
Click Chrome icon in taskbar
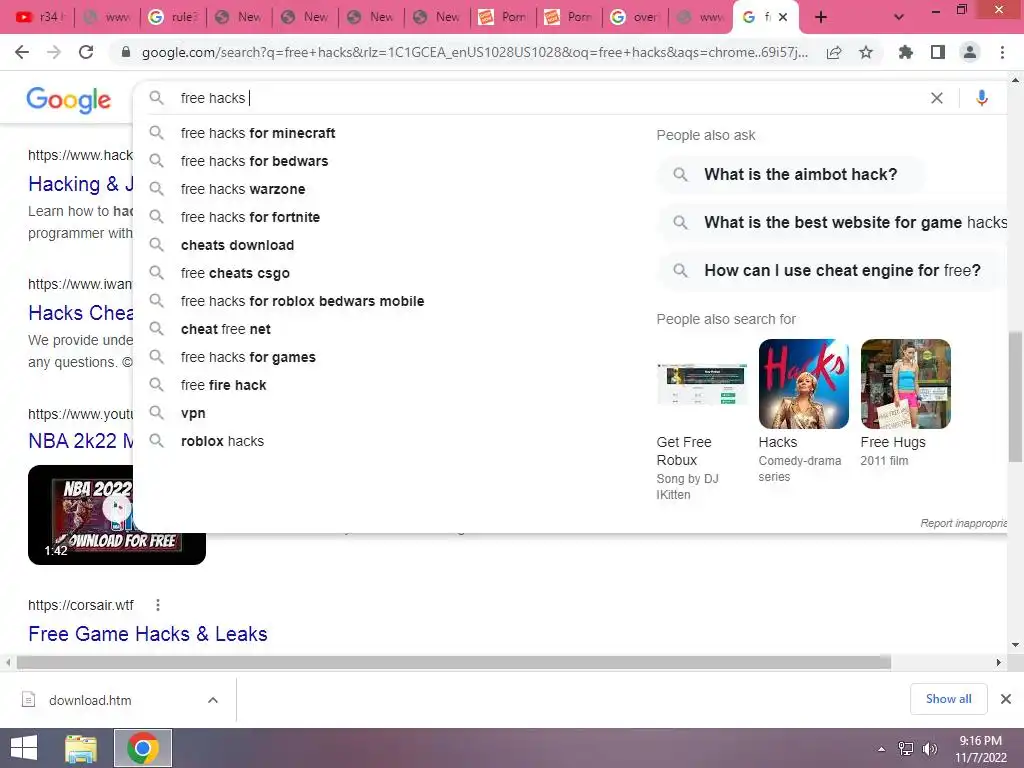point(143,748)
